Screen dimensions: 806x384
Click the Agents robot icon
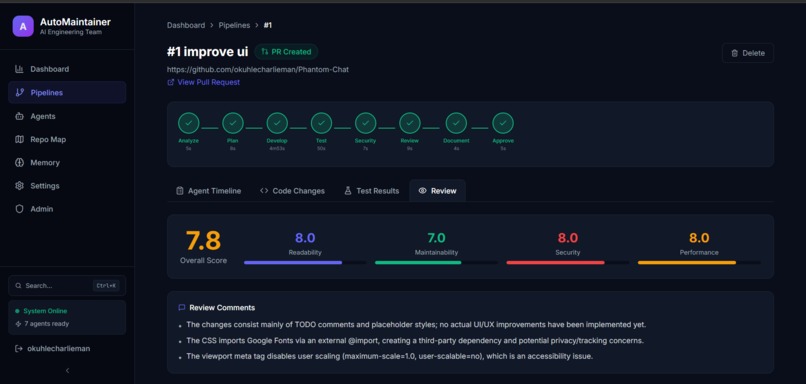pos(20,116)
